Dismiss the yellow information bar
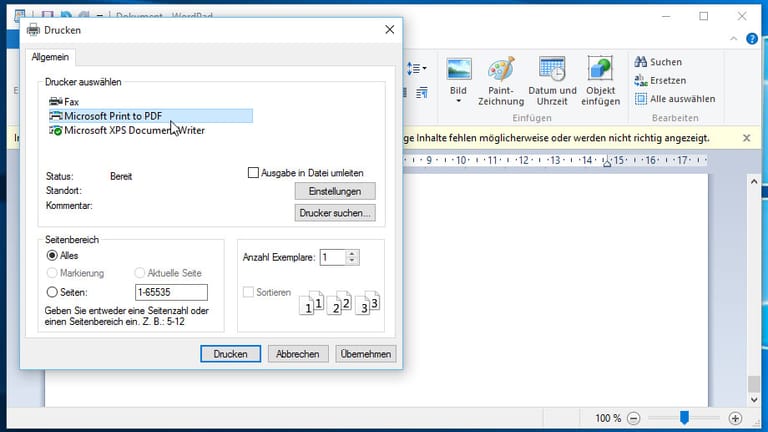Screen dimensions: 768x432 (x=746, y=138)
